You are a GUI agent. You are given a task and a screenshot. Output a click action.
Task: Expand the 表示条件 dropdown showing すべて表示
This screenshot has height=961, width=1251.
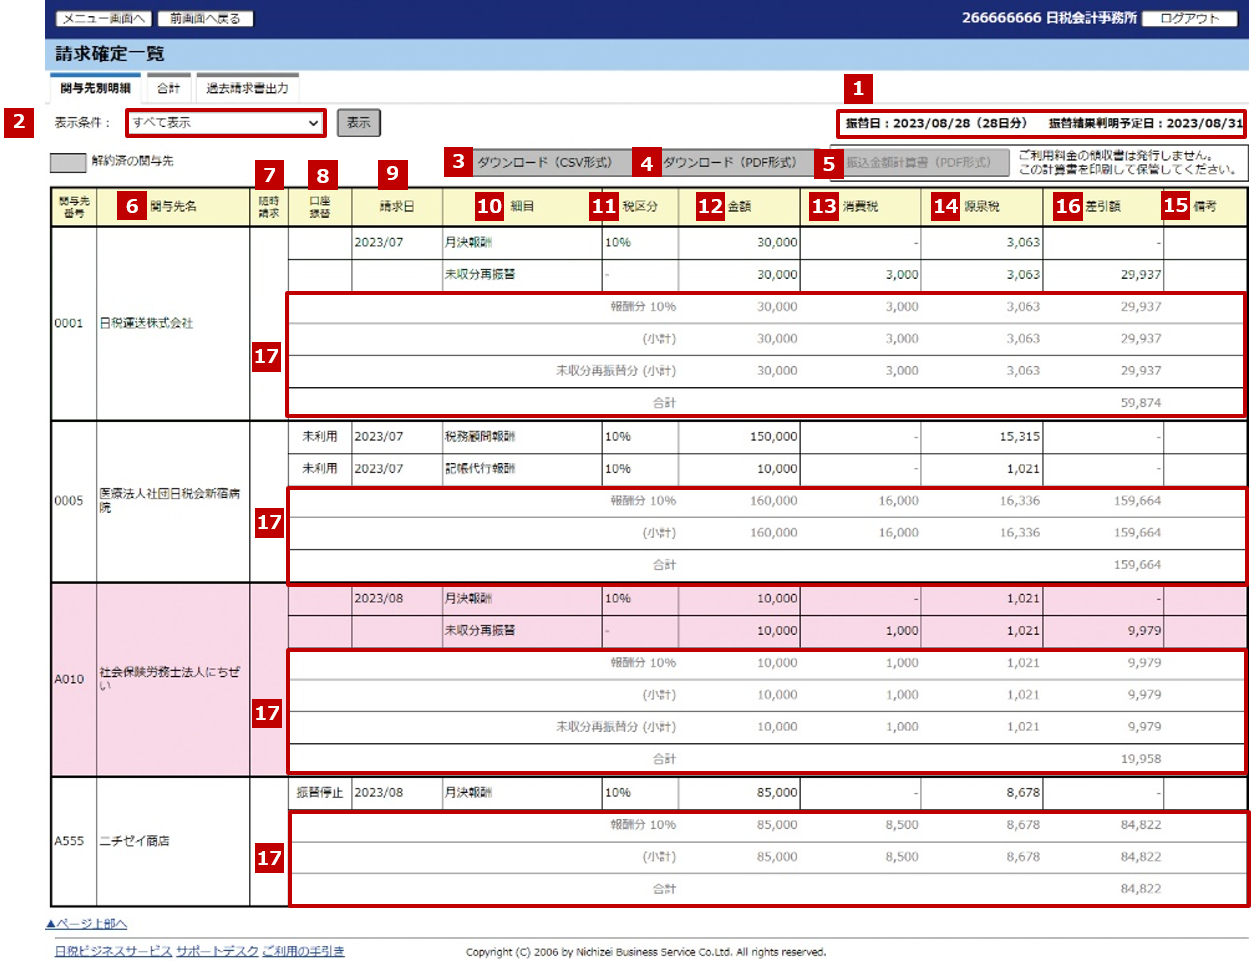[x=226, y=123]
